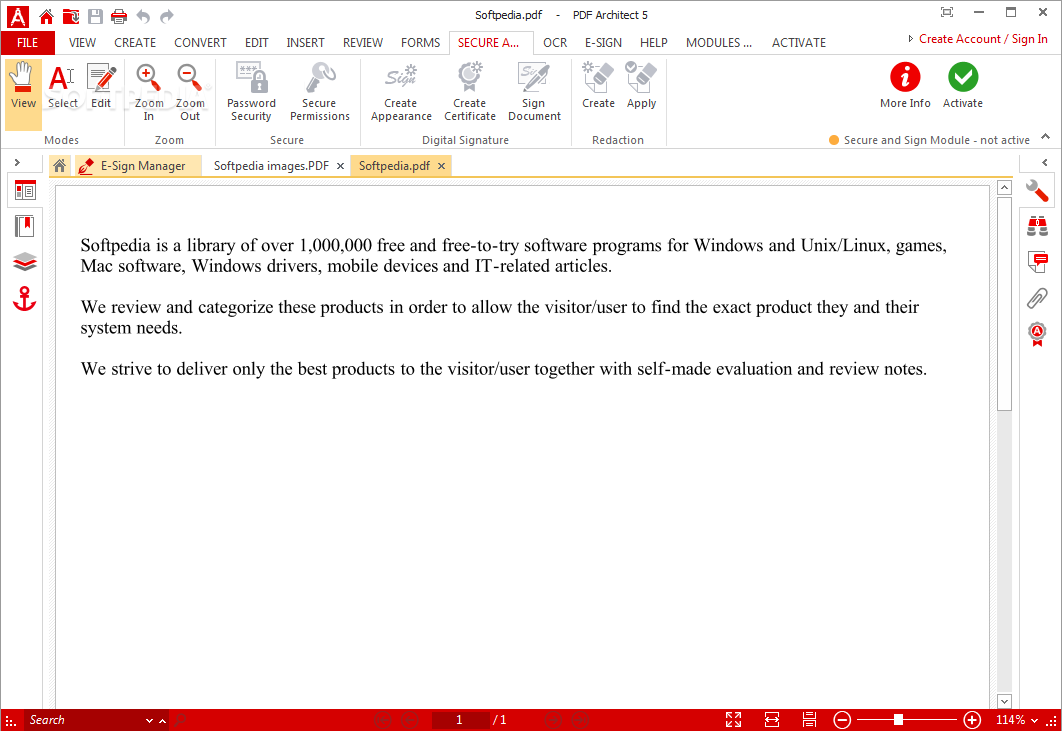Screen dimensions: 1062x731
Task: Click Apply redaction
Action: (641, 86)
